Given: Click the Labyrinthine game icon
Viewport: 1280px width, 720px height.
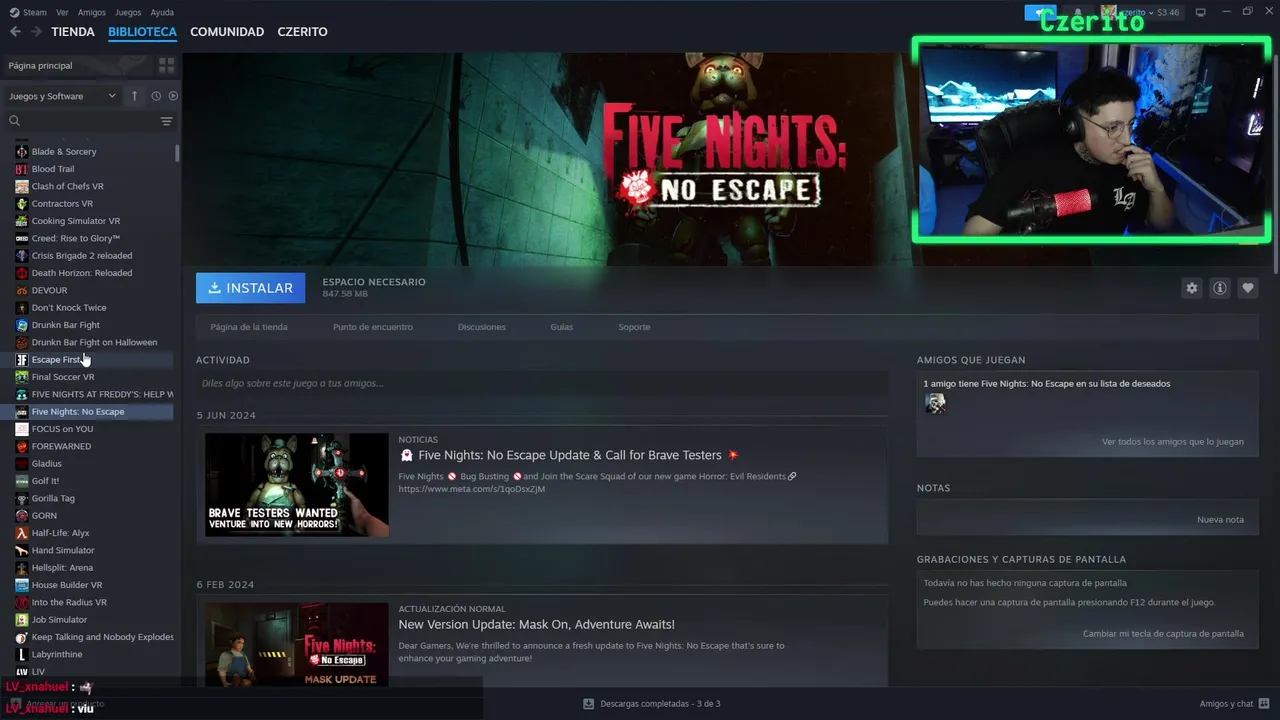Looking at the screenshot, I should coord(22,654).
